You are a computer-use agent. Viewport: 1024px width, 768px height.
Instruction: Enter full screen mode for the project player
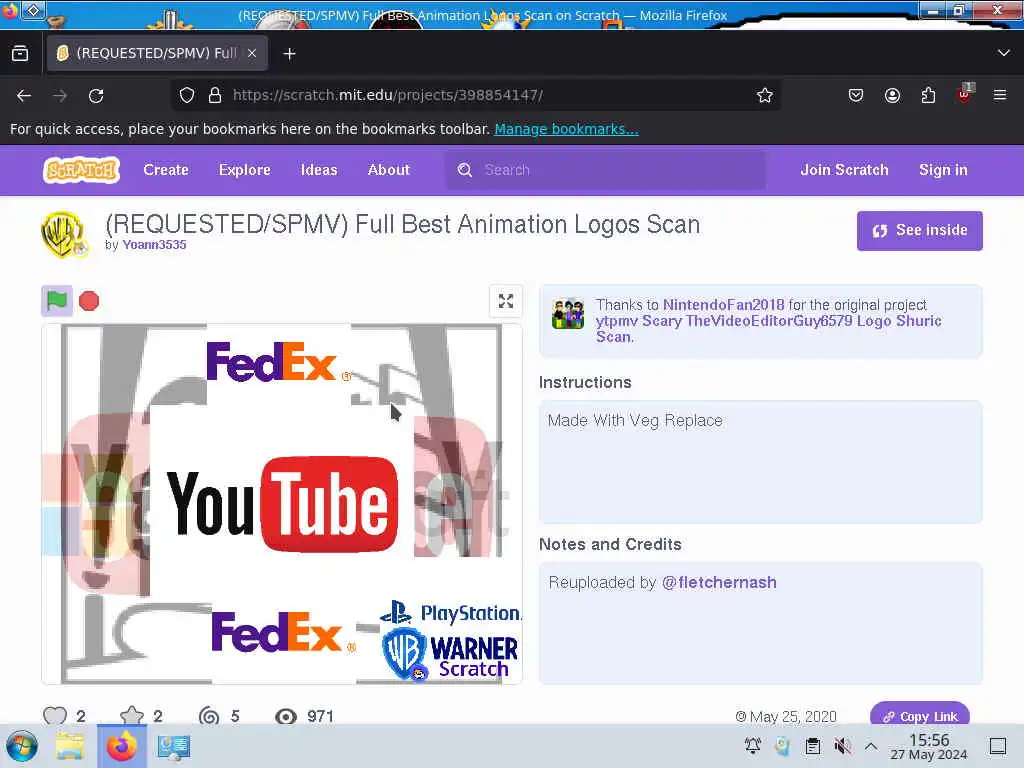(x=505, y=301)
